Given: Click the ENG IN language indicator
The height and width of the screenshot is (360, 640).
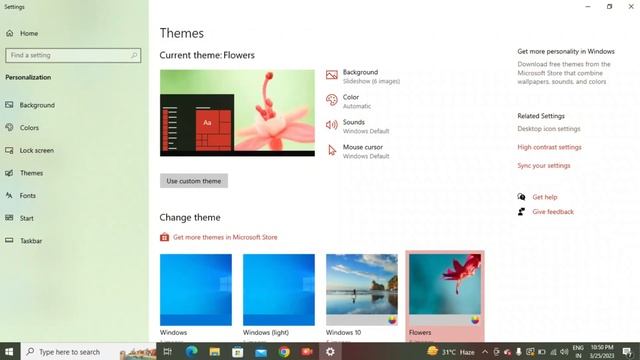Looking at the screenshot, I should [578, 351].
